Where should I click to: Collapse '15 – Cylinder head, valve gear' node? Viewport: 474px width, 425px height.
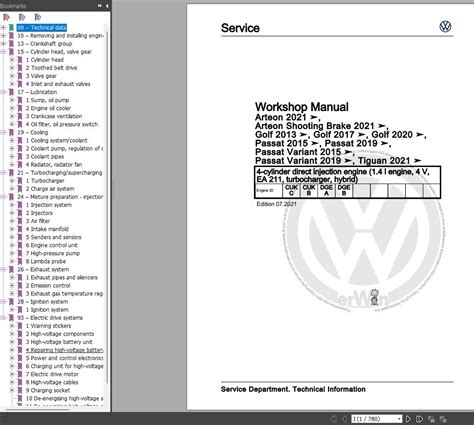pos(3,52)
